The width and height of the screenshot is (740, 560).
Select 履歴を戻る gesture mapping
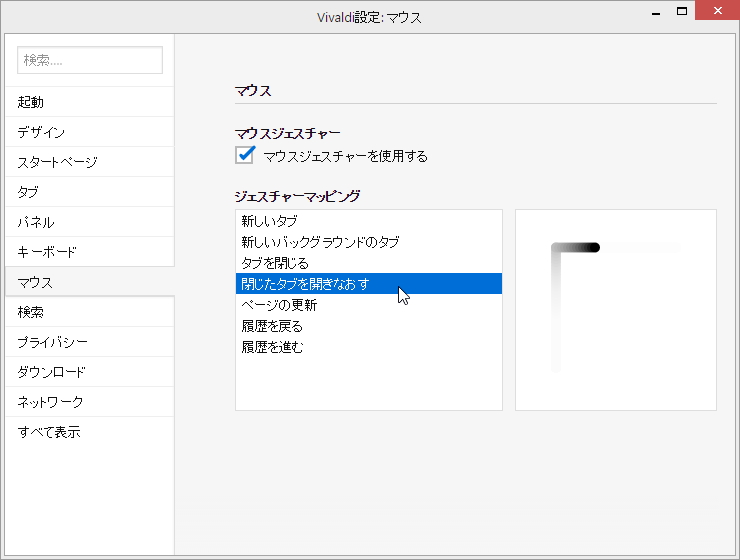click(x=369, y=326)
